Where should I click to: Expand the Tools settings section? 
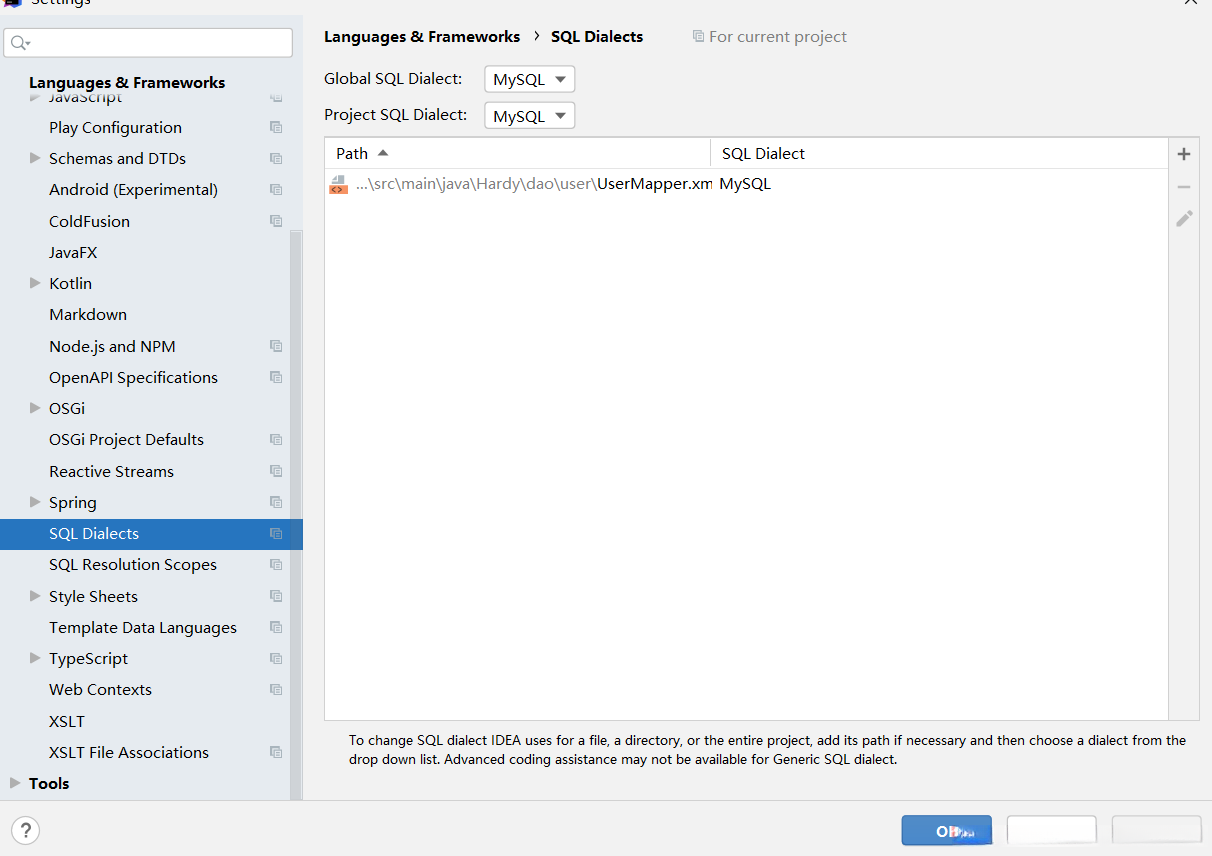[15, 783]
